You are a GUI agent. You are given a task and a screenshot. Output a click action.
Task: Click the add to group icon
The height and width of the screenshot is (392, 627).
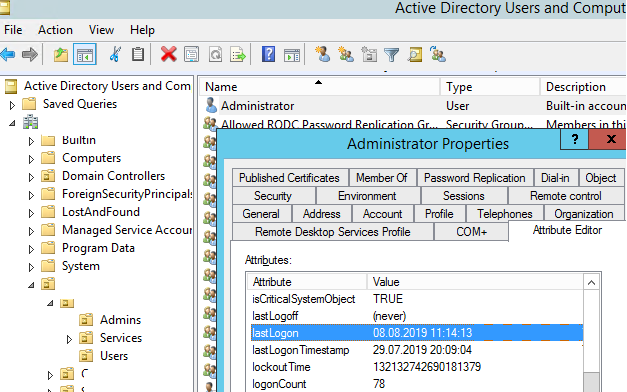(x=438, y=54)
